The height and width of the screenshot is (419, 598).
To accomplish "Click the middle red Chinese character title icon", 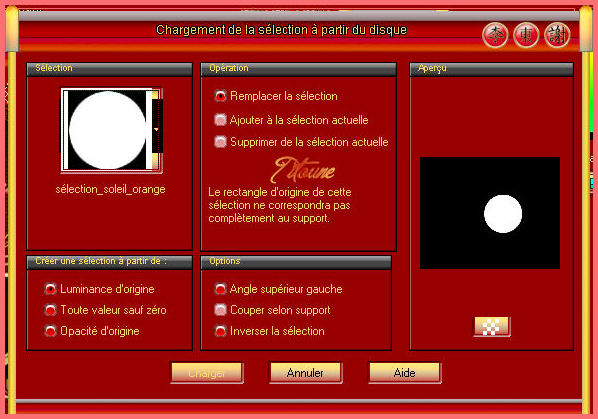I will 526,35.
